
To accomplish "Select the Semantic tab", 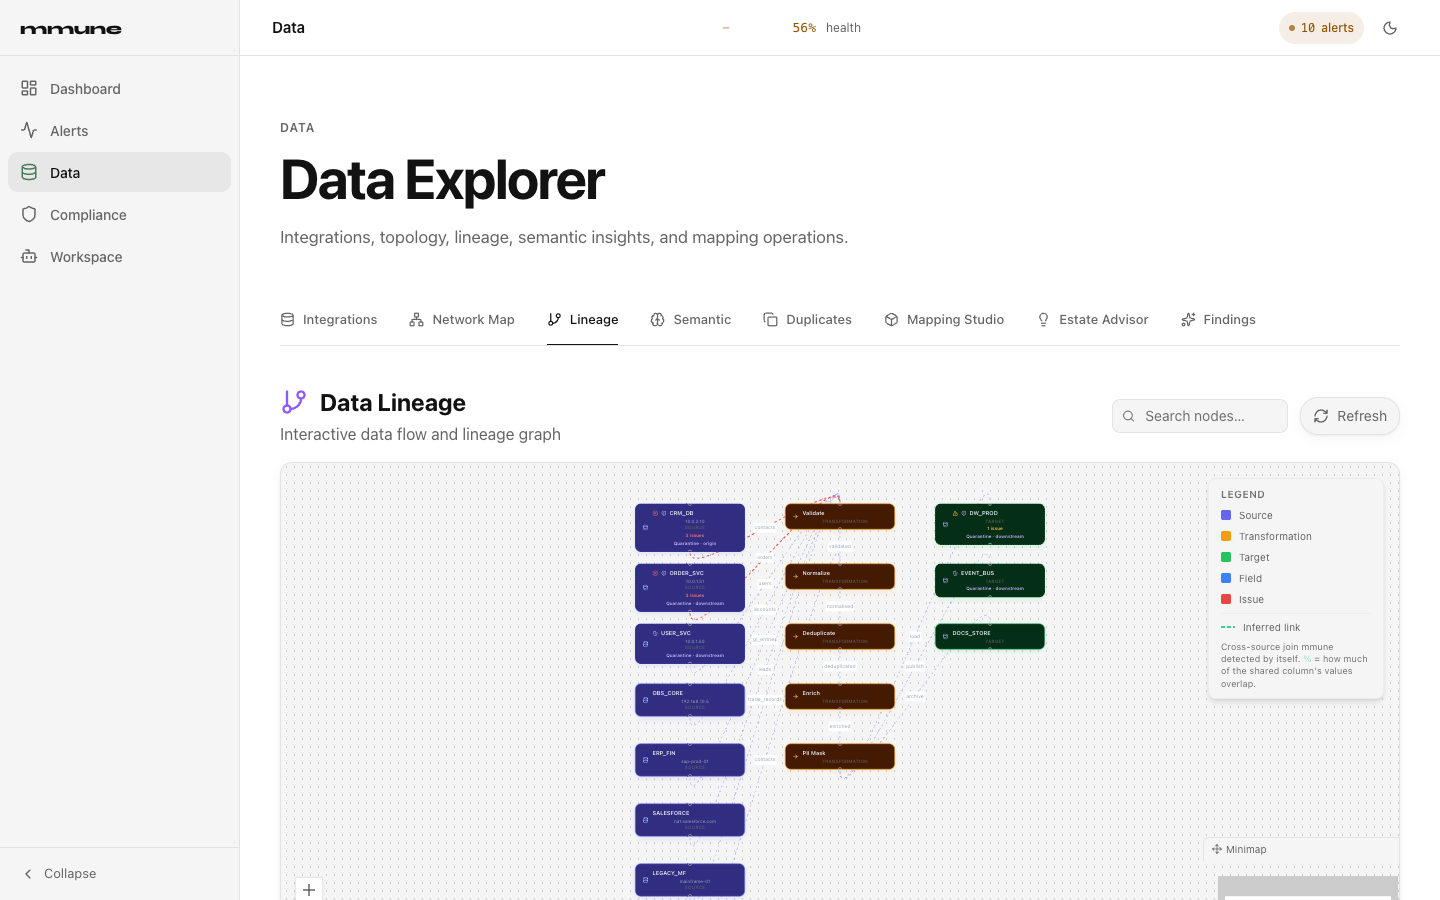I will point(690,320).
